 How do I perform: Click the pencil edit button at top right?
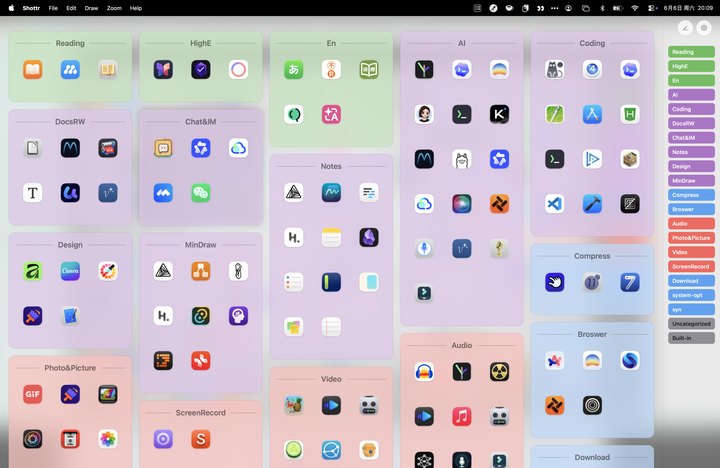click(x=685, y=28)
